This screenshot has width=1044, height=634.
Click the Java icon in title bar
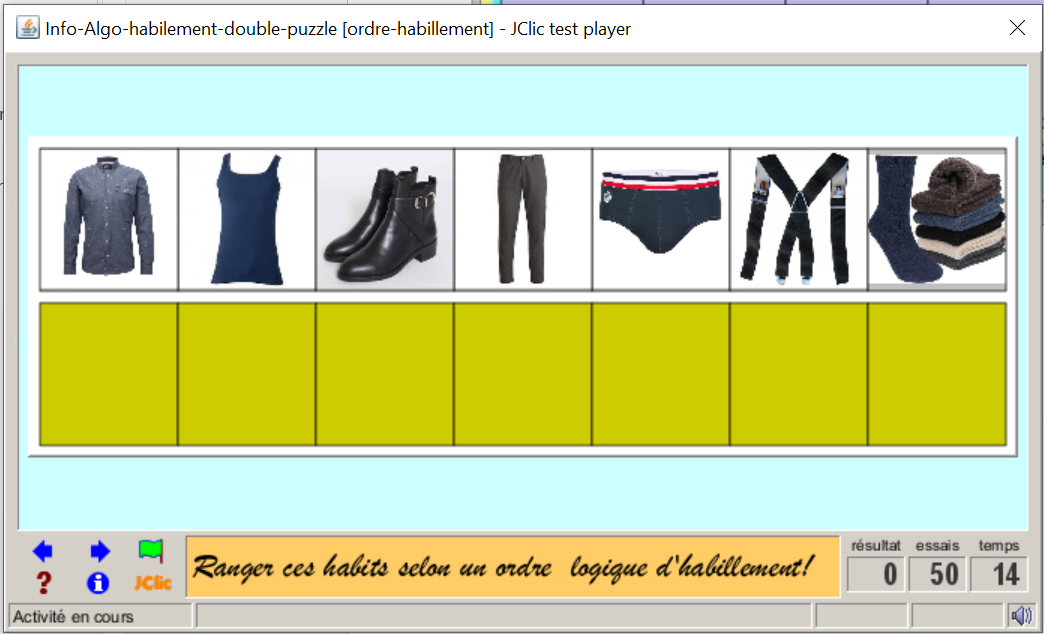point(28,28)
